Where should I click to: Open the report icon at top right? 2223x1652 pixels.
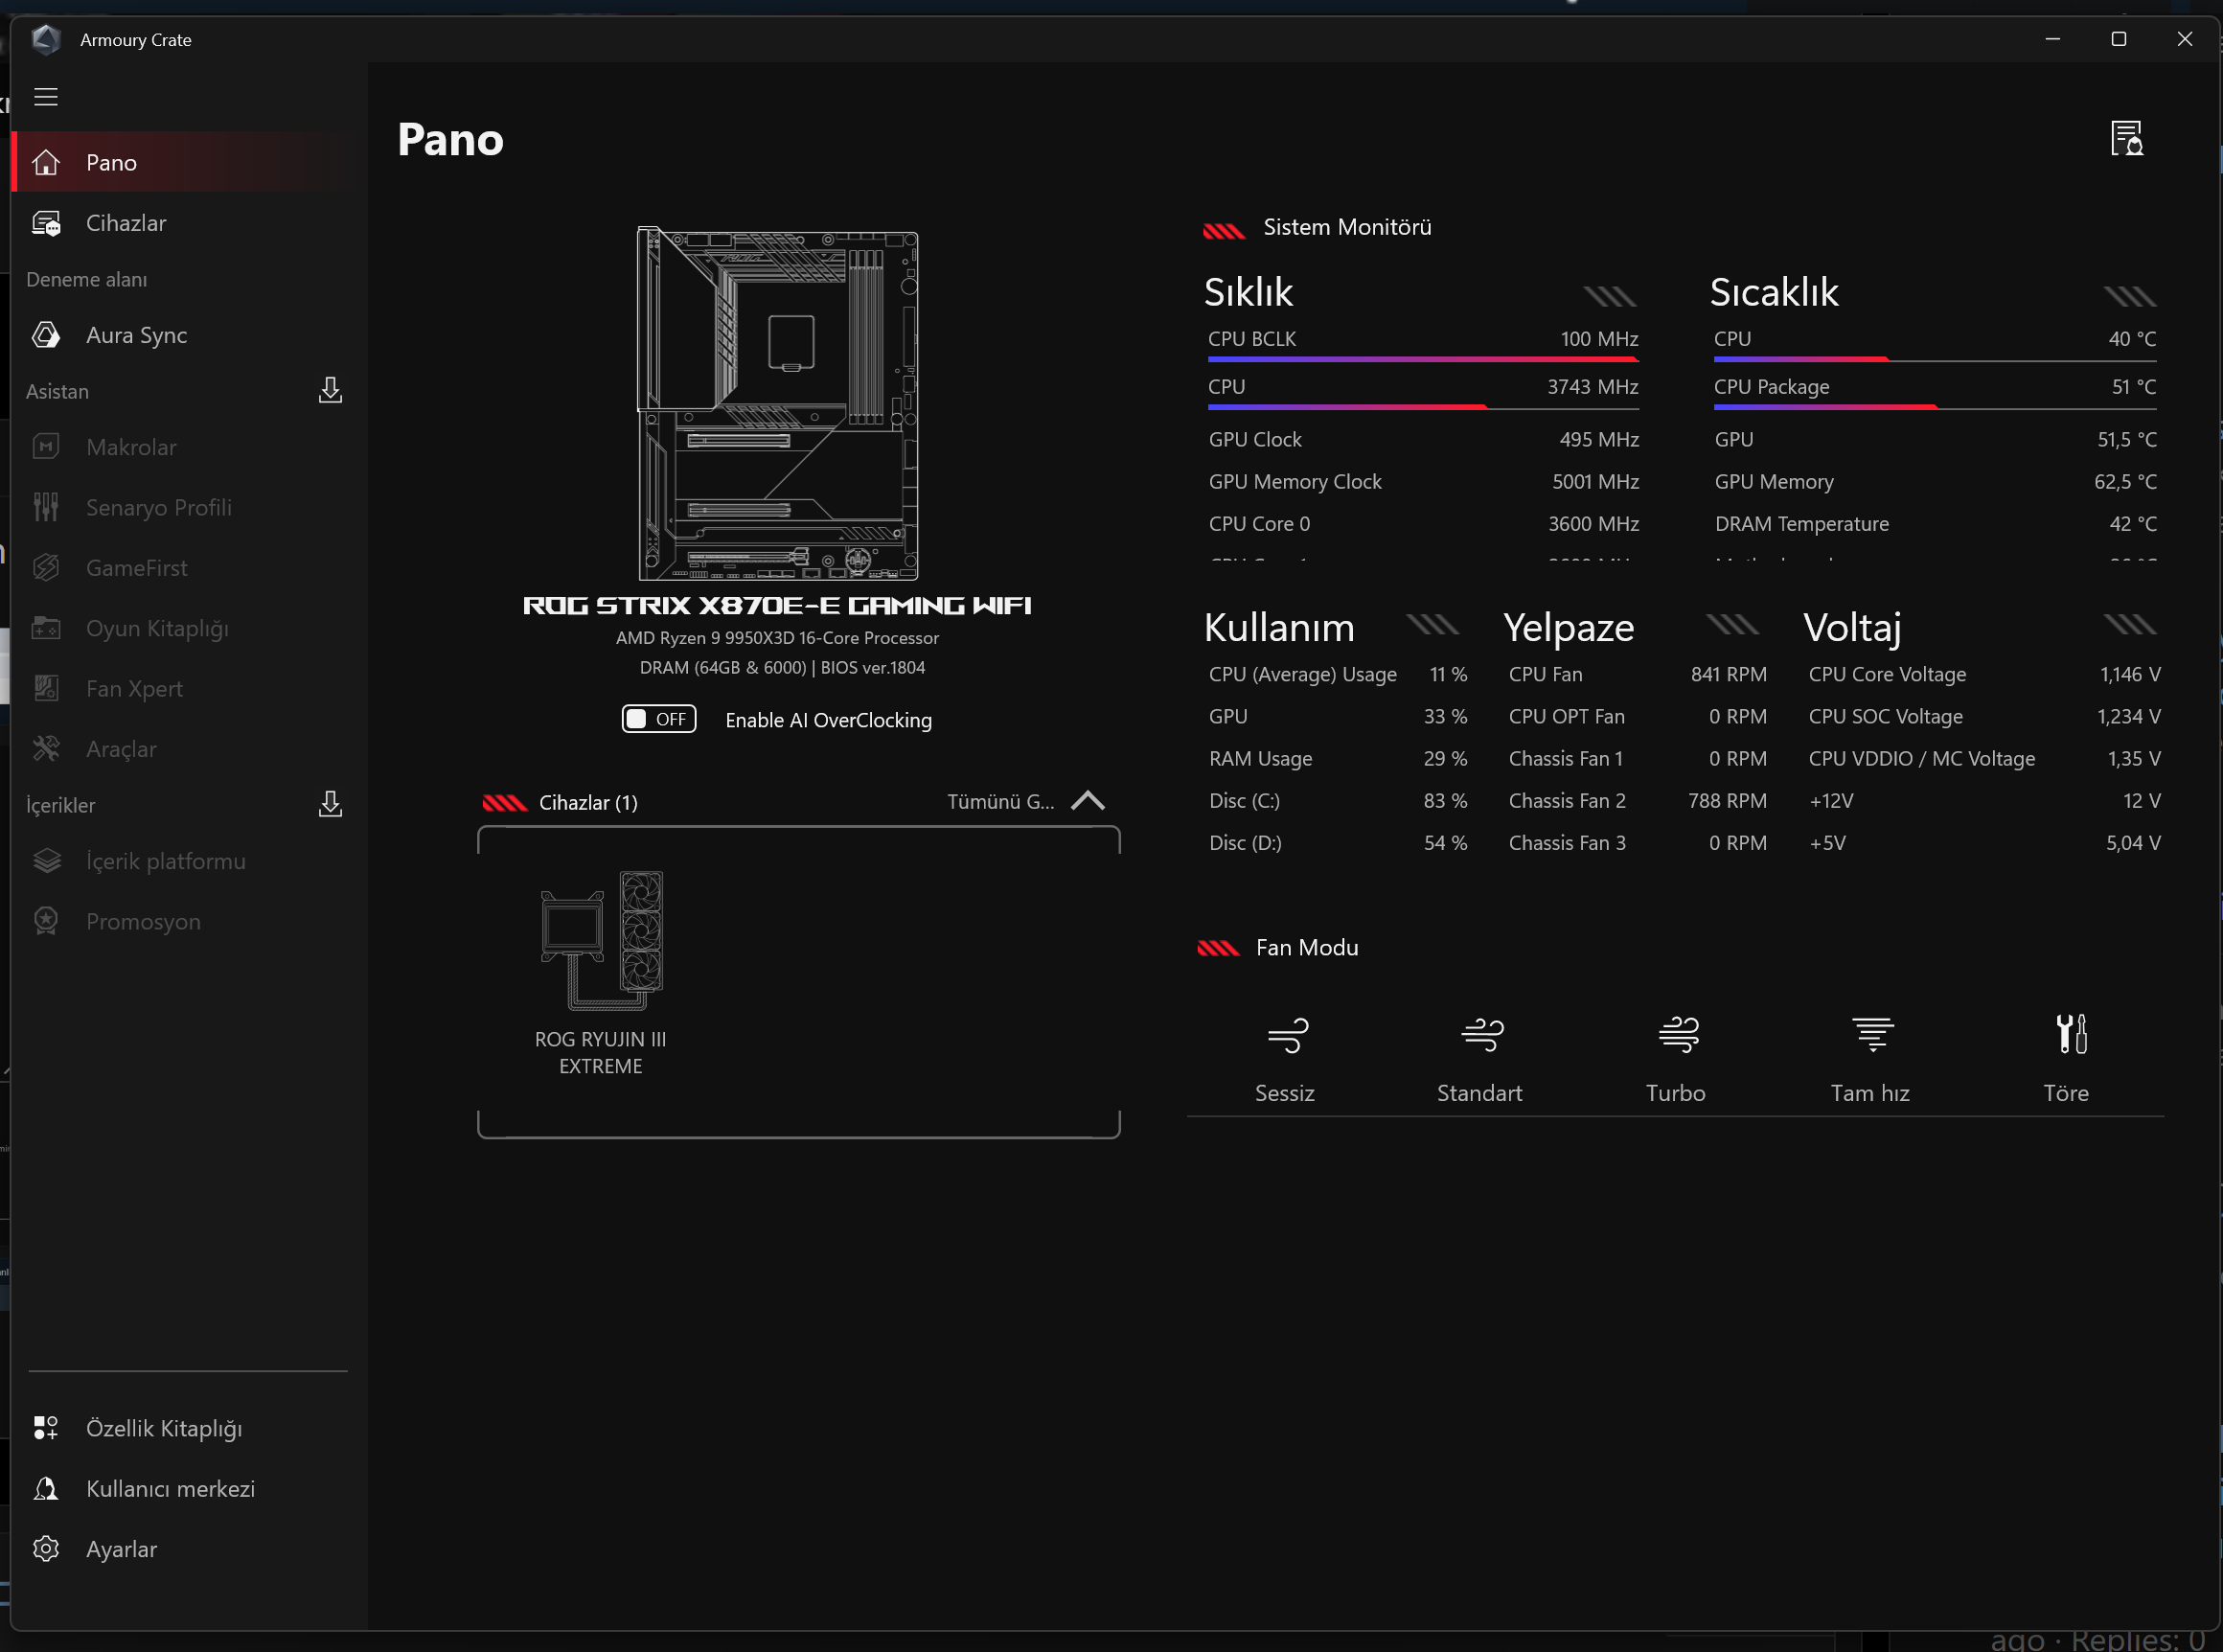click(2126, 138)
